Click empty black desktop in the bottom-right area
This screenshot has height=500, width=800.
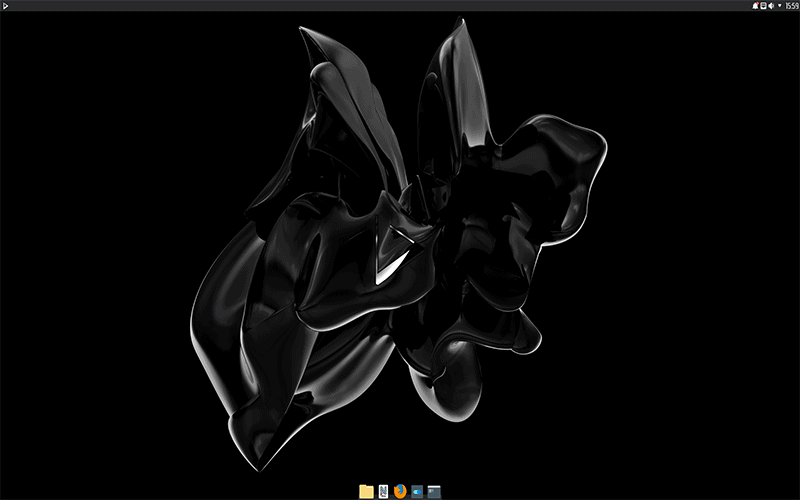700,420
